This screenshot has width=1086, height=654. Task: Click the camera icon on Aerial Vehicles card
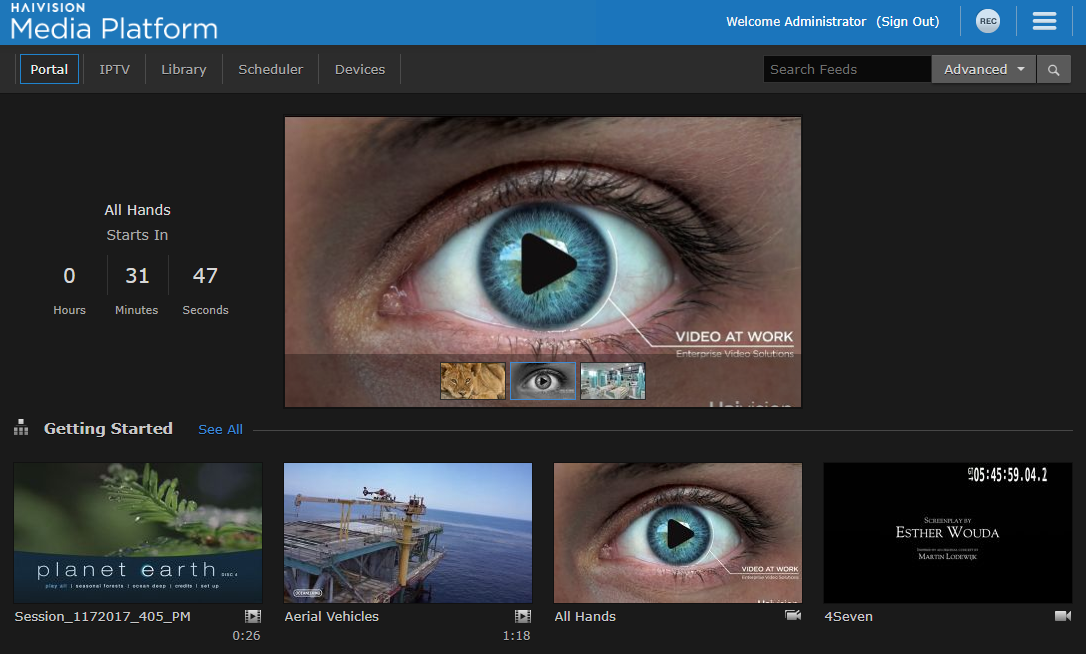point(521,617)
